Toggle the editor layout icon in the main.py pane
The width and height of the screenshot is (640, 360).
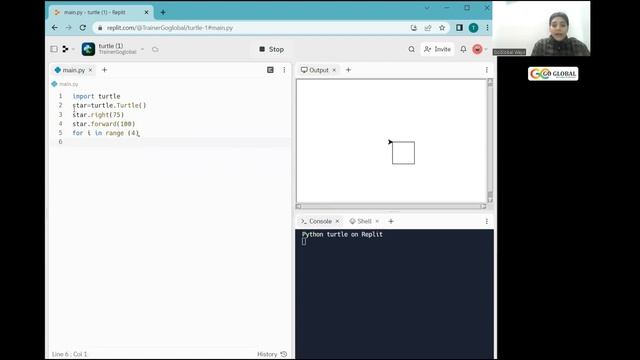(270, 70)
